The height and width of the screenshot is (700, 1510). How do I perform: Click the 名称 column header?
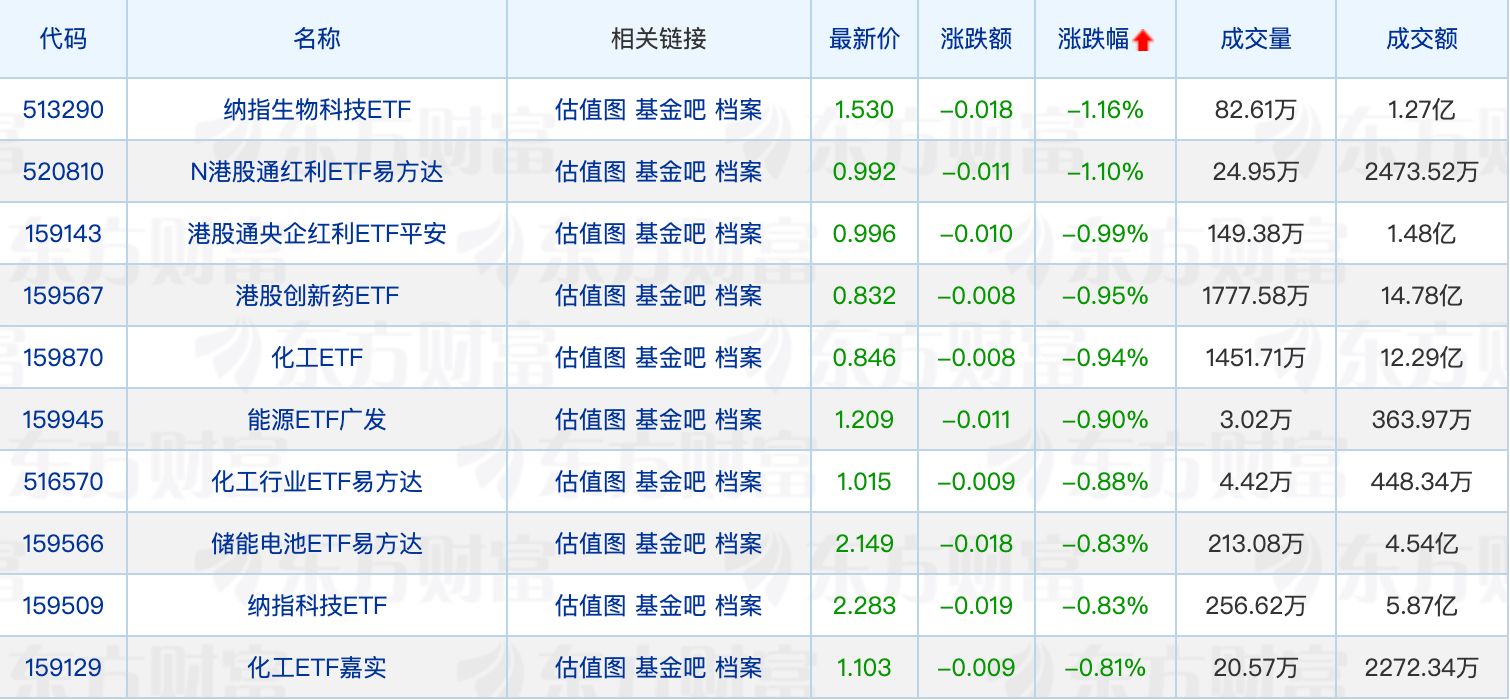[317, 38]
